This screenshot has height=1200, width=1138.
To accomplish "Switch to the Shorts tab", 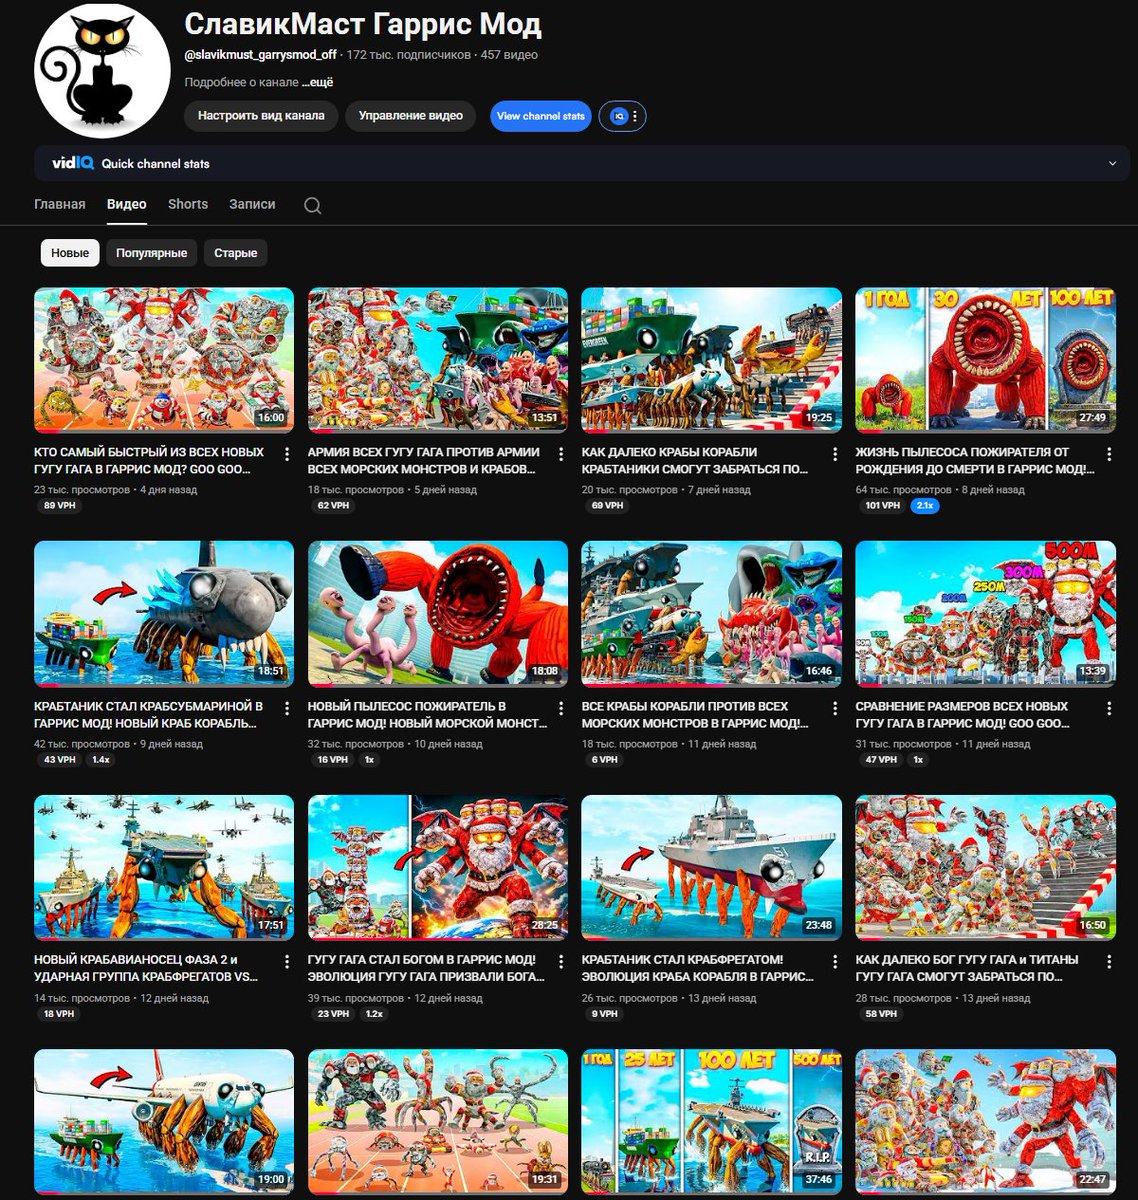I will pyautogui.click(x=188, y=204).
